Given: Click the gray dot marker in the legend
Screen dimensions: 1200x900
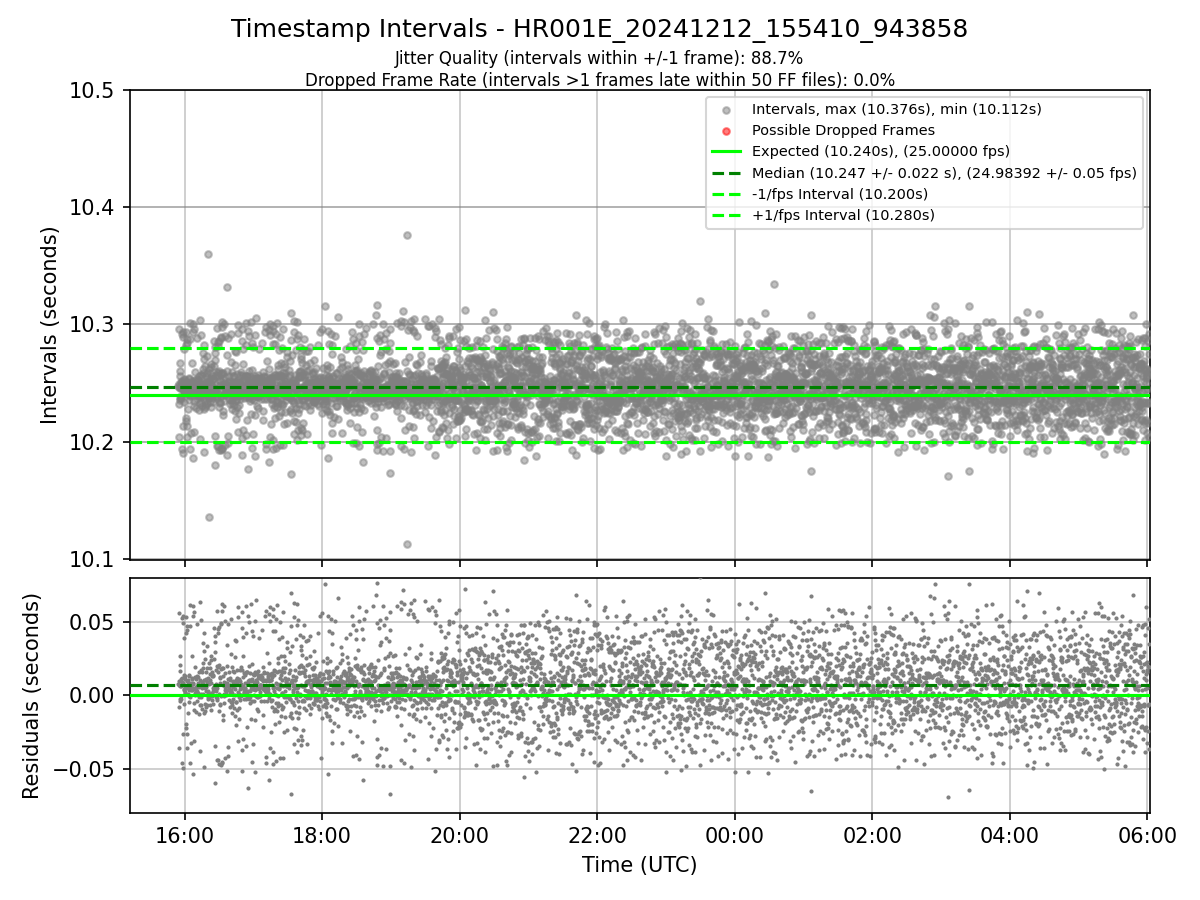Looking at the screenshot, I should tap(726, 110).
